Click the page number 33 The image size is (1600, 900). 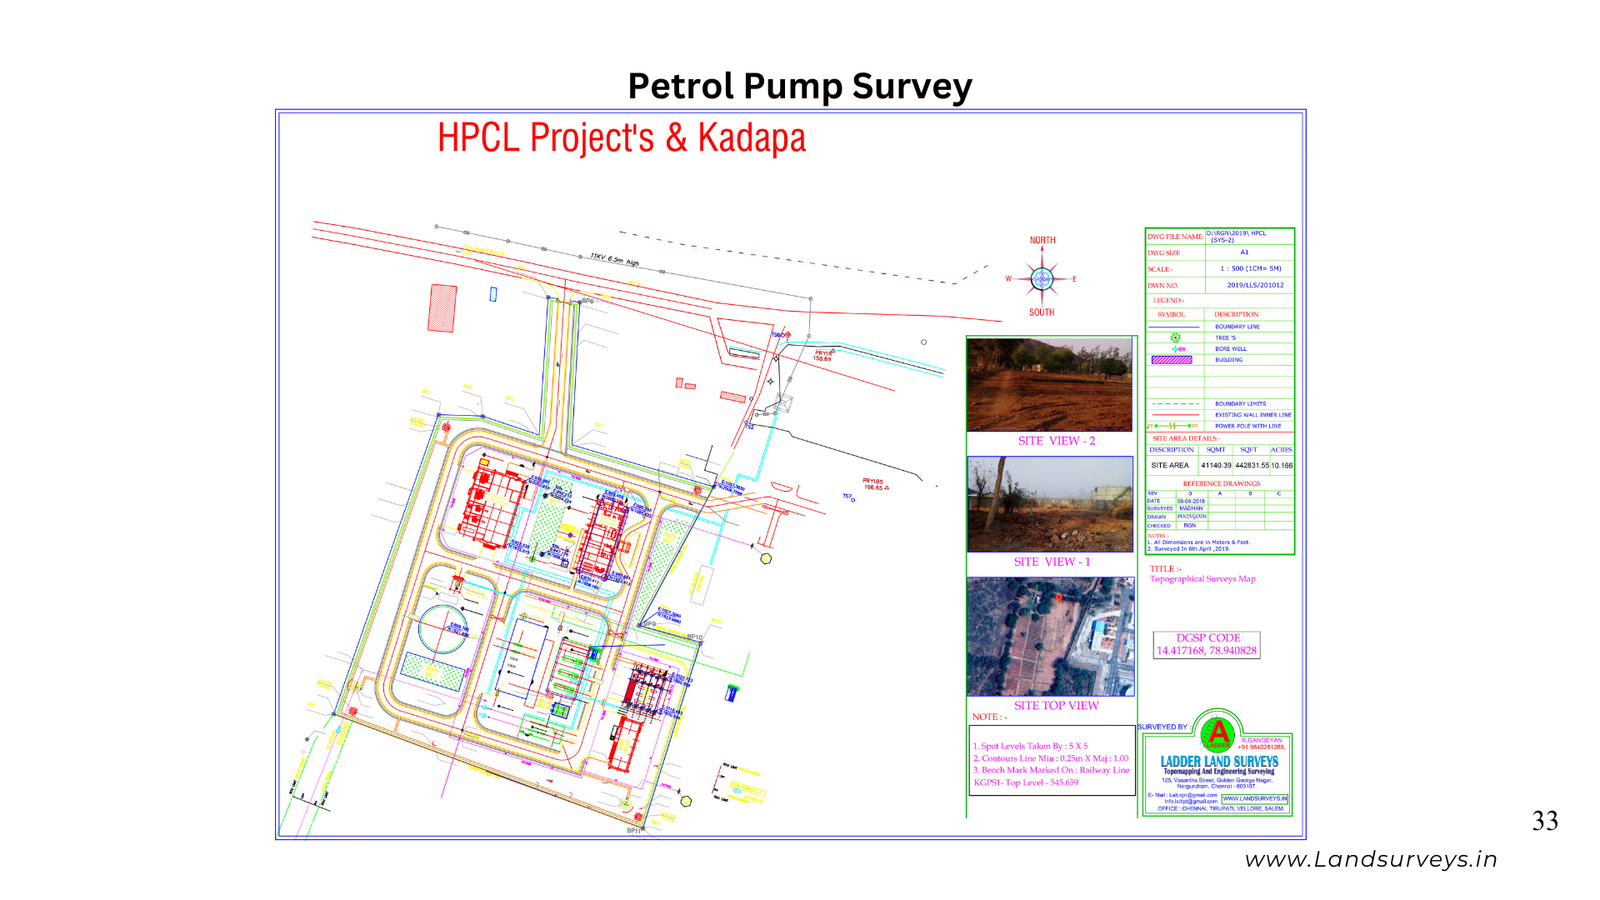click(x=1545, y=821)
